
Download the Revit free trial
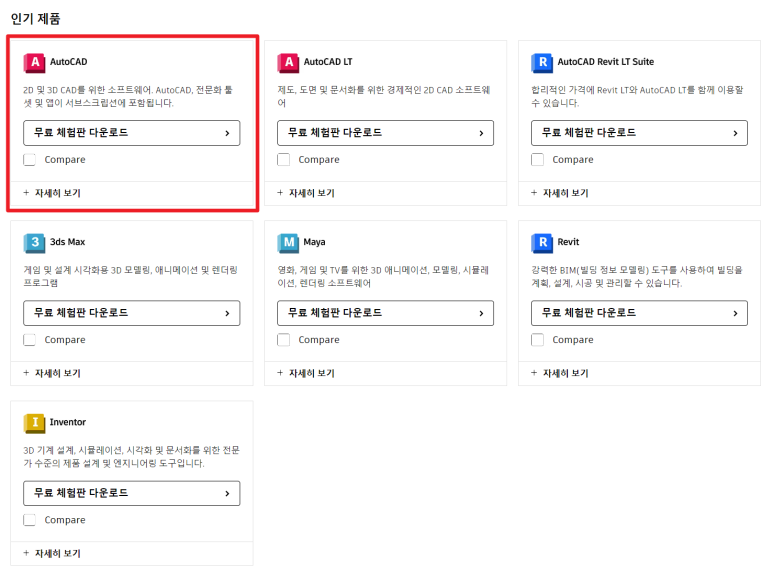tap(639, 313)
